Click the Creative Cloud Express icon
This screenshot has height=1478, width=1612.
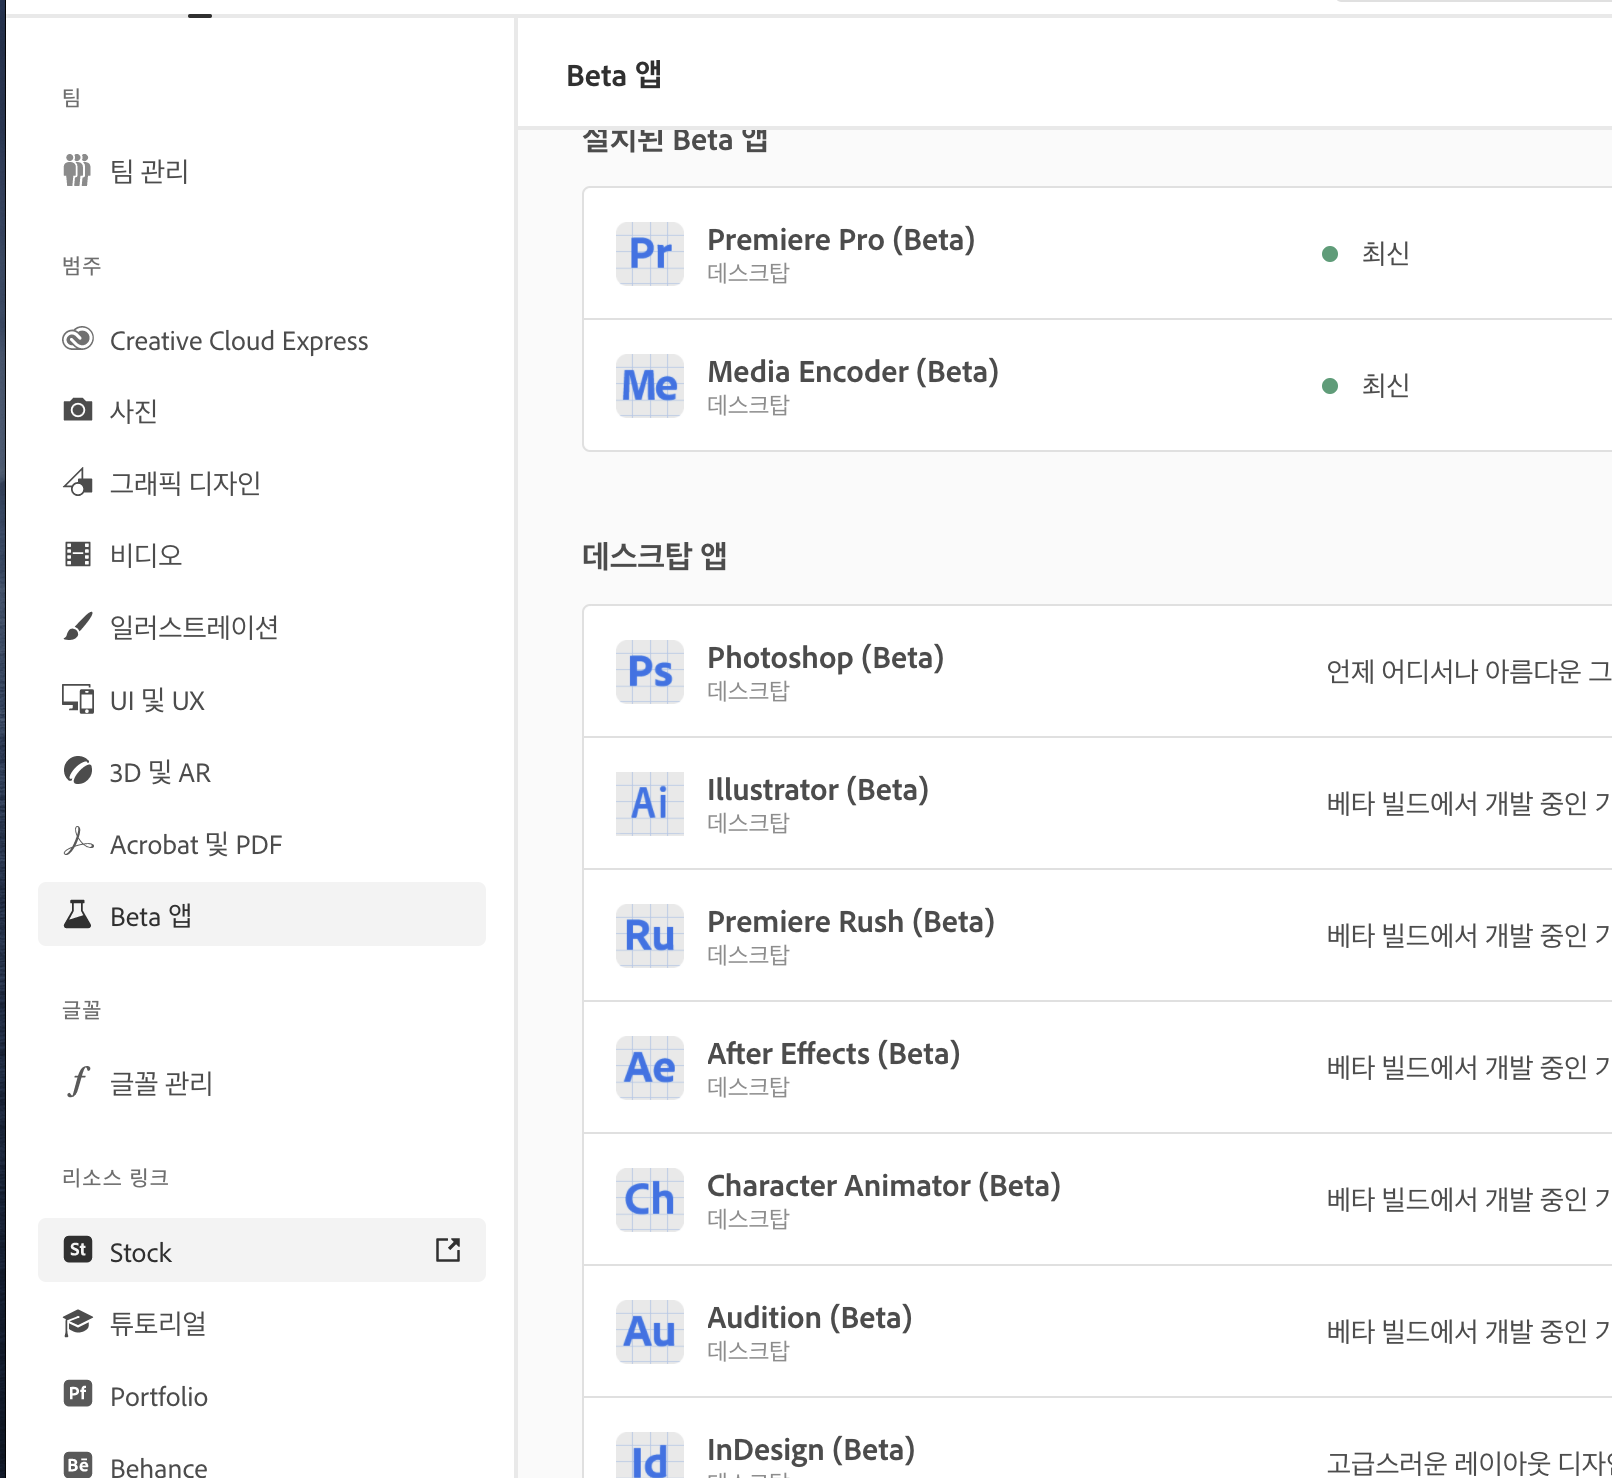point(78,339)
